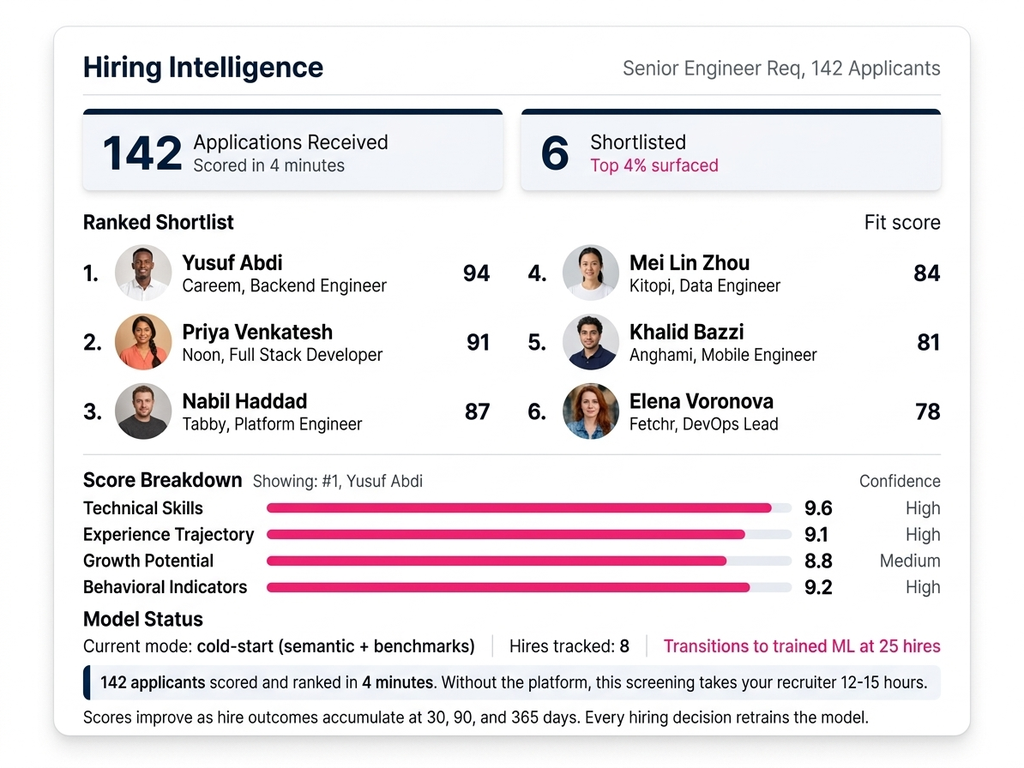
Task: Click Elena Voronova's fit score 78
Action: click(927, 411)
